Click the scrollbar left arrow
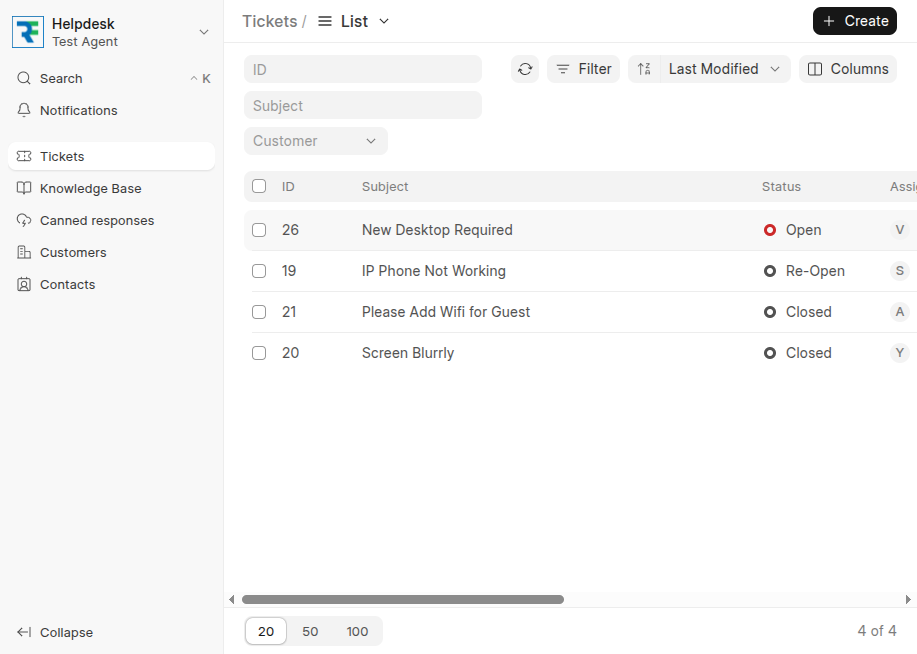The height and width of the screenshot is (654, 917). tap(232, 600)
